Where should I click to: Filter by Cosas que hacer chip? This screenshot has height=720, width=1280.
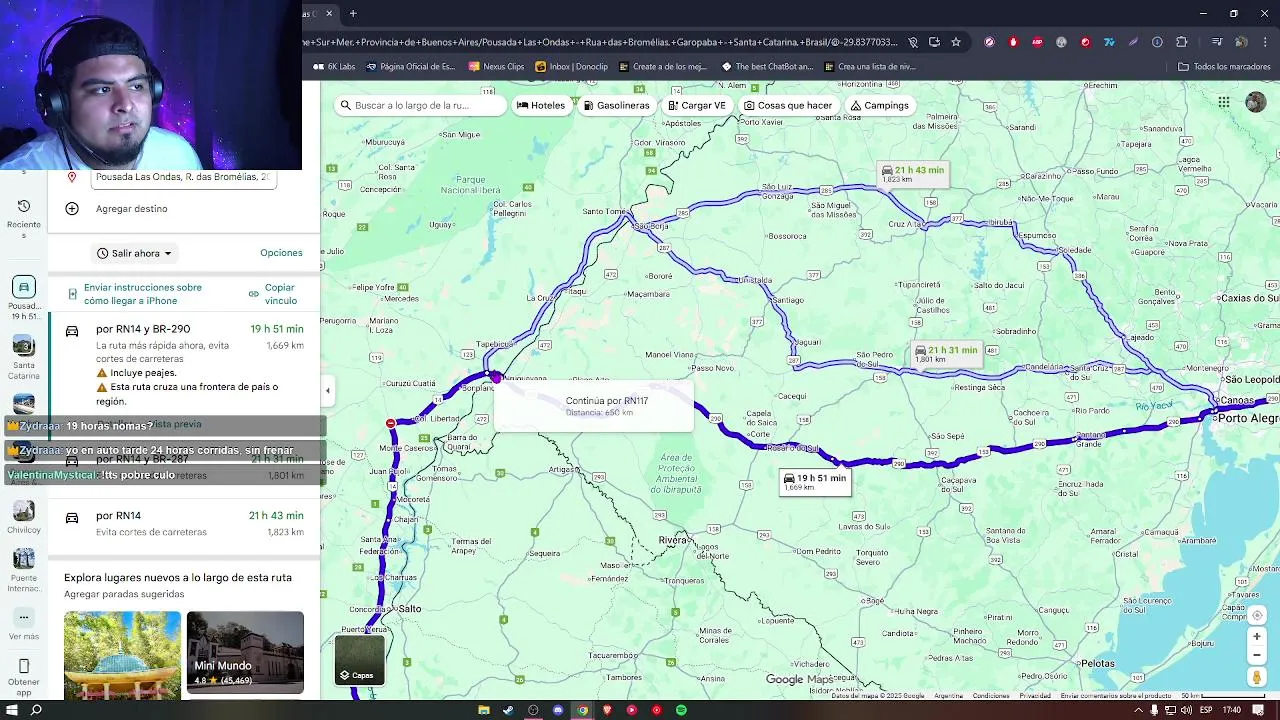pos(788,105)
